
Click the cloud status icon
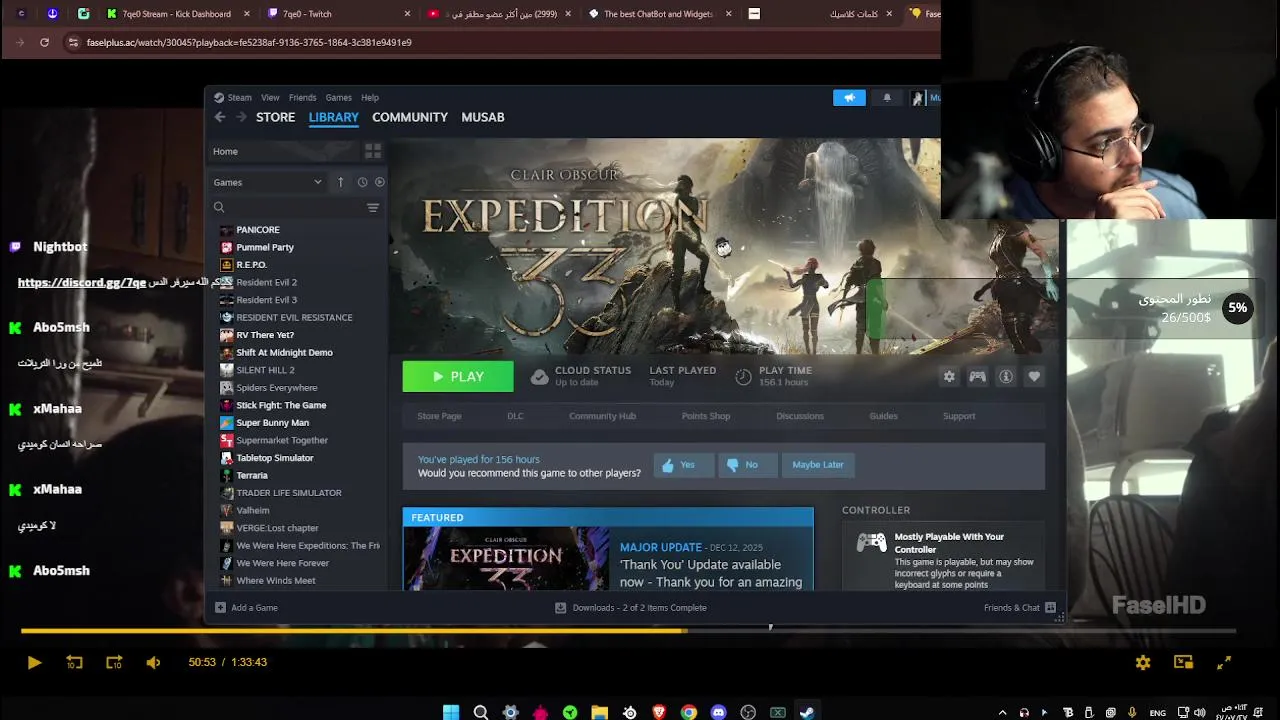(x=539, y=377)
